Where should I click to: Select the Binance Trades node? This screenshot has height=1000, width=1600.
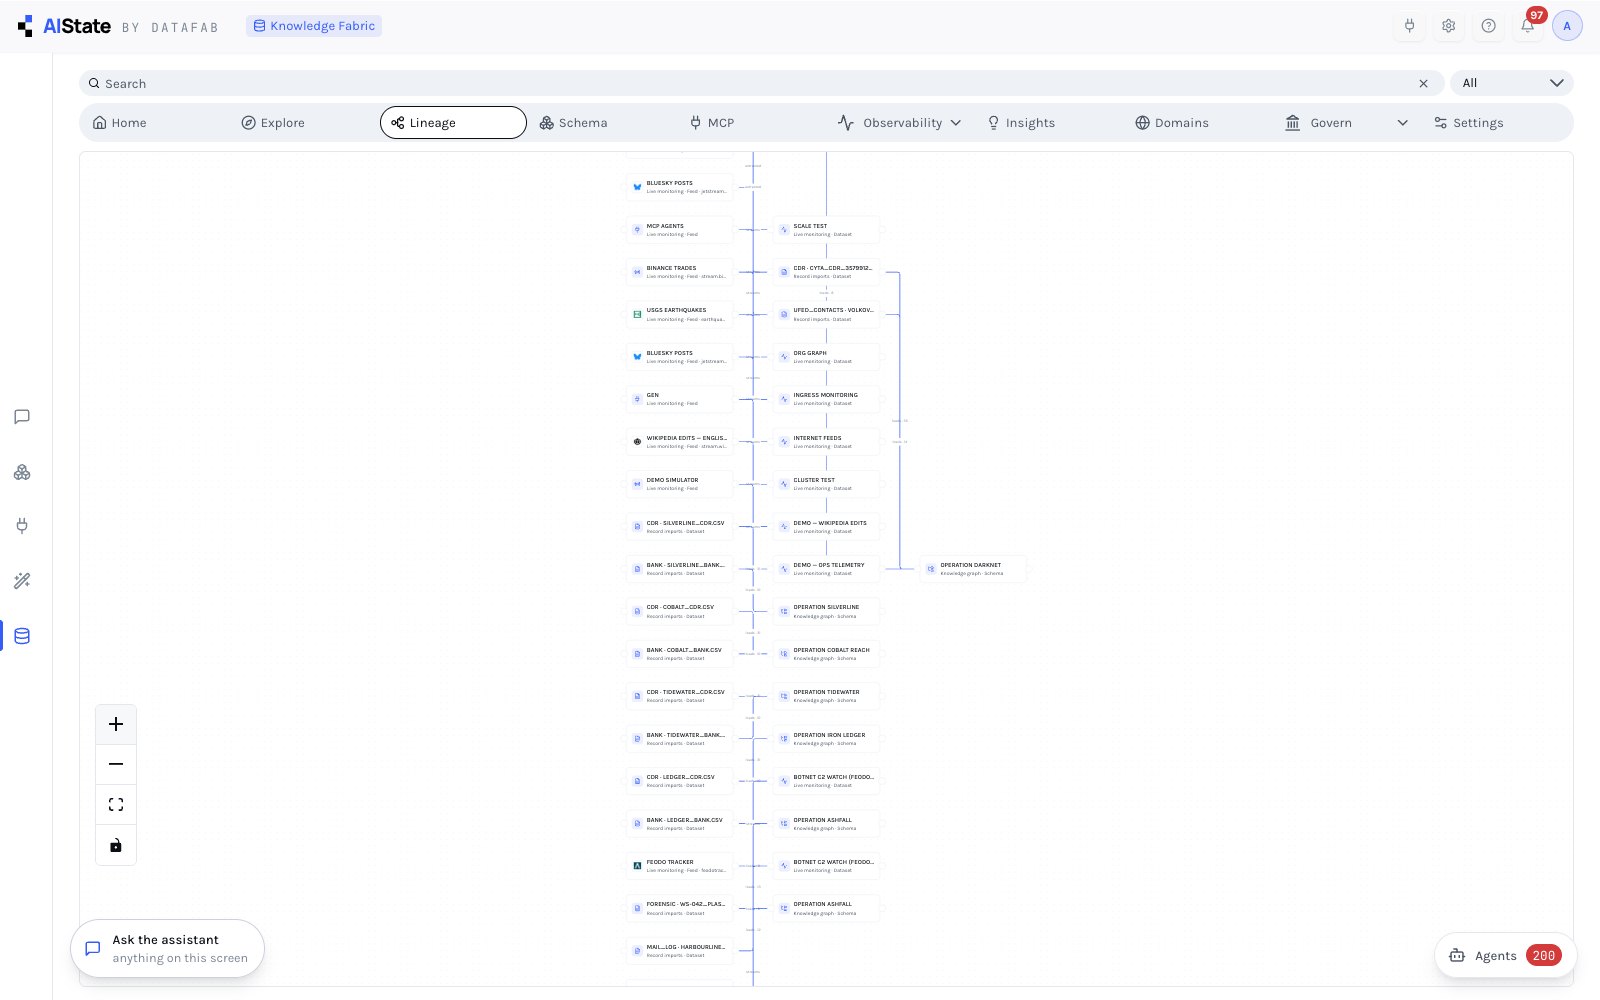[x=680, y=272]
